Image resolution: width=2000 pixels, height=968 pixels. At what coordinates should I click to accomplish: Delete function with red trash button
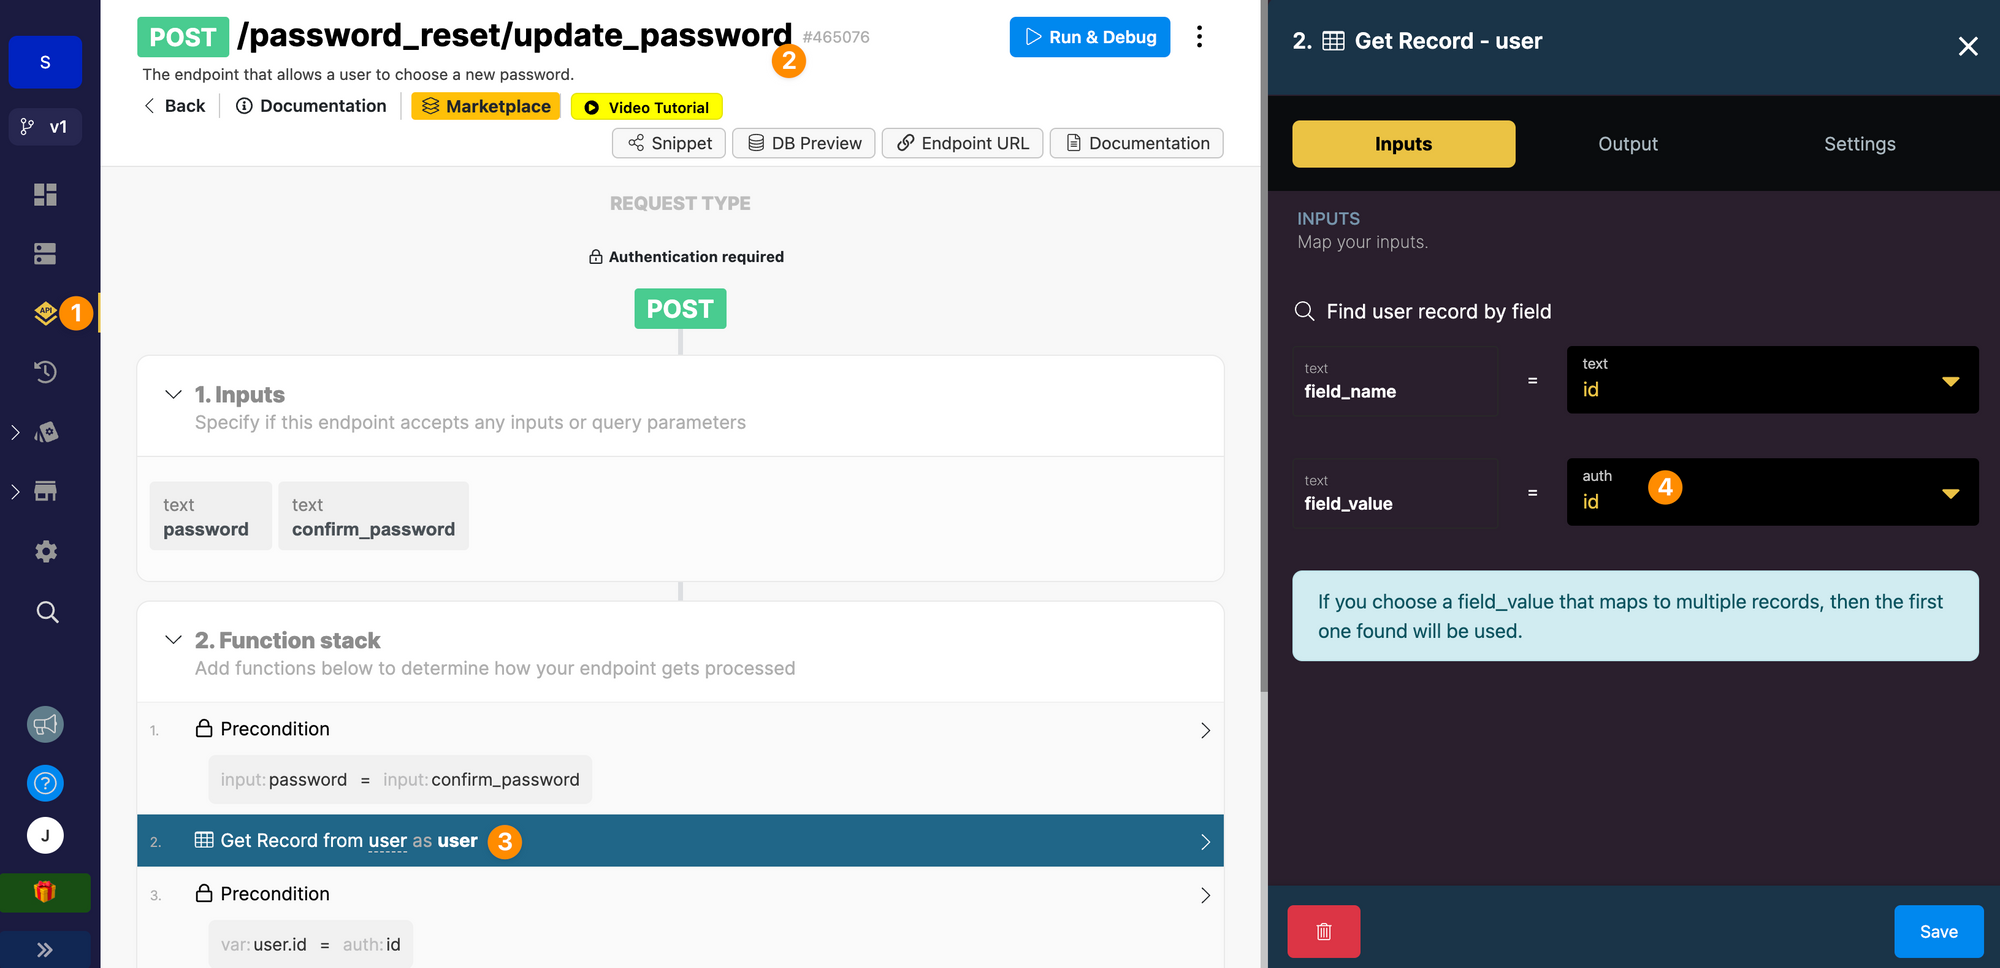click(x=1323, y=931)
